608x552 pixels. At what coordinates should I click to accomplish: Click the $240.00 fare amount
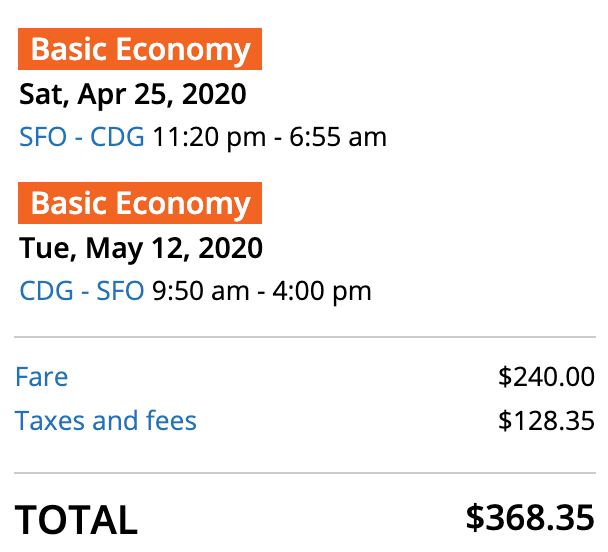click(x=546, y=377)
